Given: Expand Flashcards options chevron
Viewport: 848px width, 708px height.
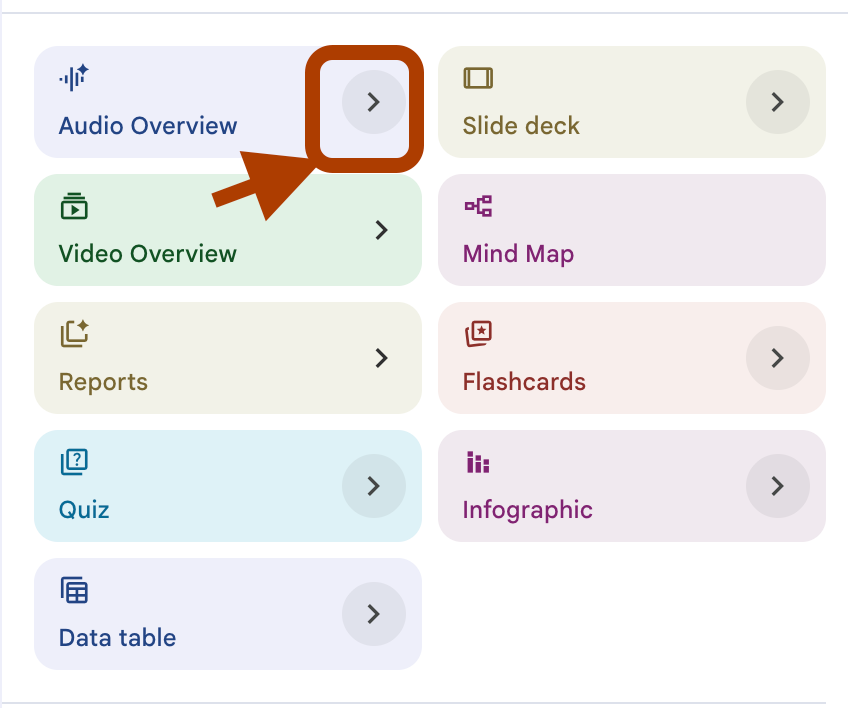Looking at the screenshot, I should 778,358.
